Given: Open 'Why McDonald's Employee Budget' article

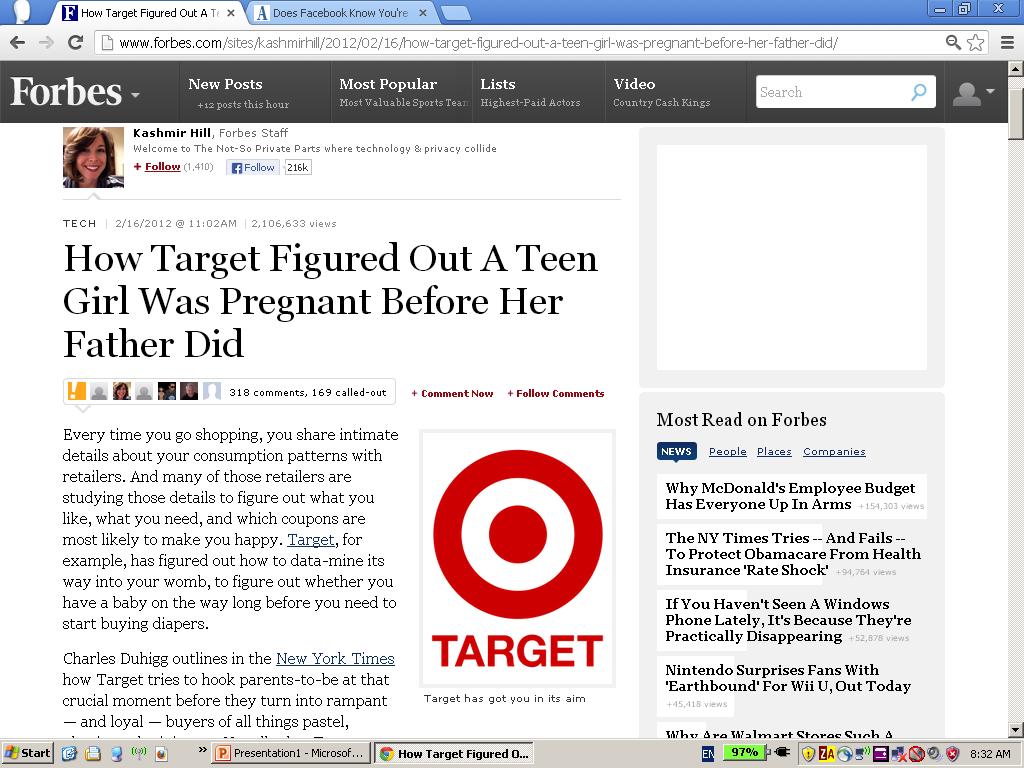Looking at the screenshot, I should coord(790,496).
